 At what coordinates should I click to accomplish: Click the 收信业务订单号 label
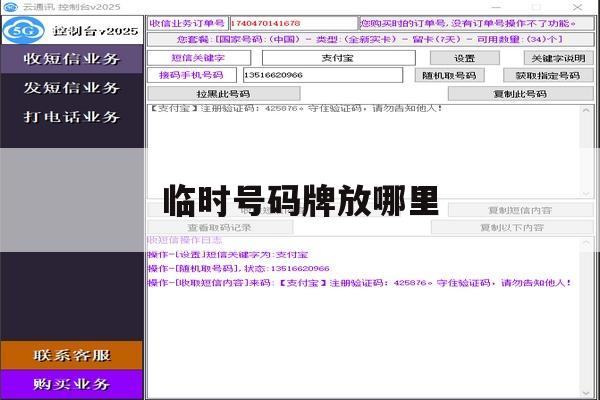(x=187, y=23)
